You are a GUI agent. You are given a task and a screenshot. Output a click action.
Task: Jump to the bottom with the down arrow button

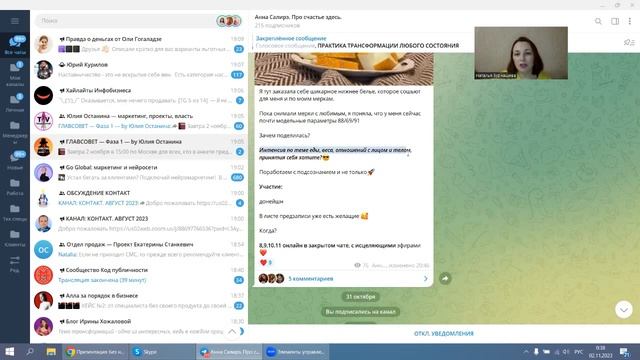624,310
